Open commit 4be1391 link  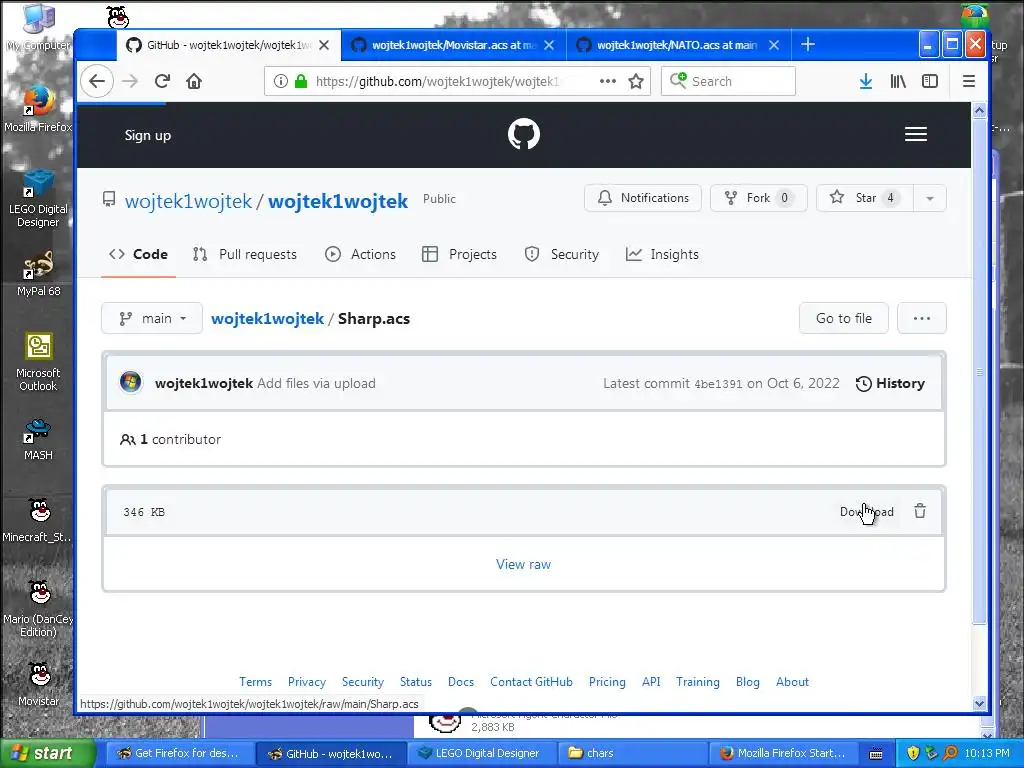(x=718, y=384)
